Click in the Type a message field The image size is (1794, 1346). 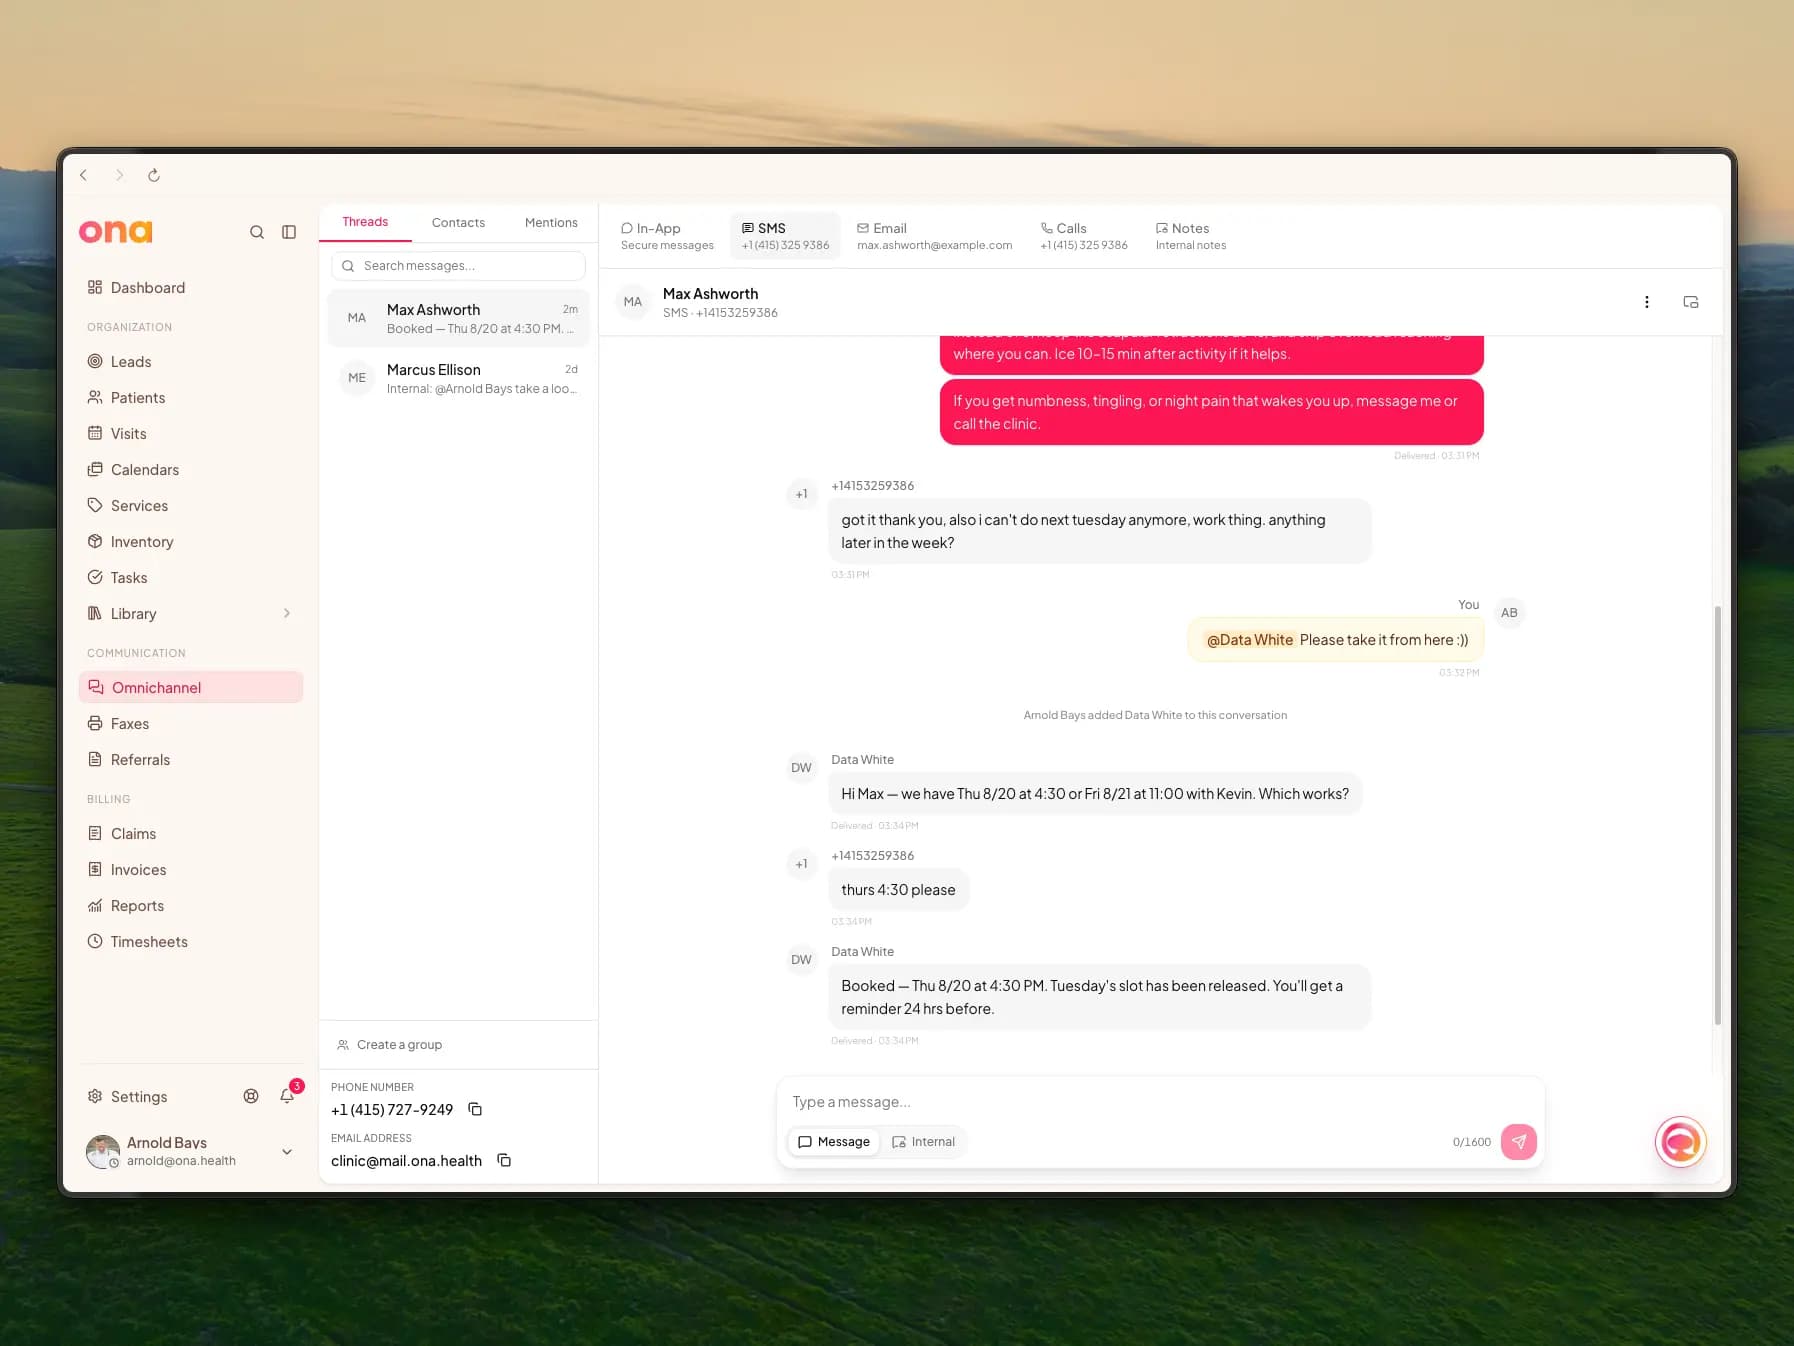[1160, 1102]
